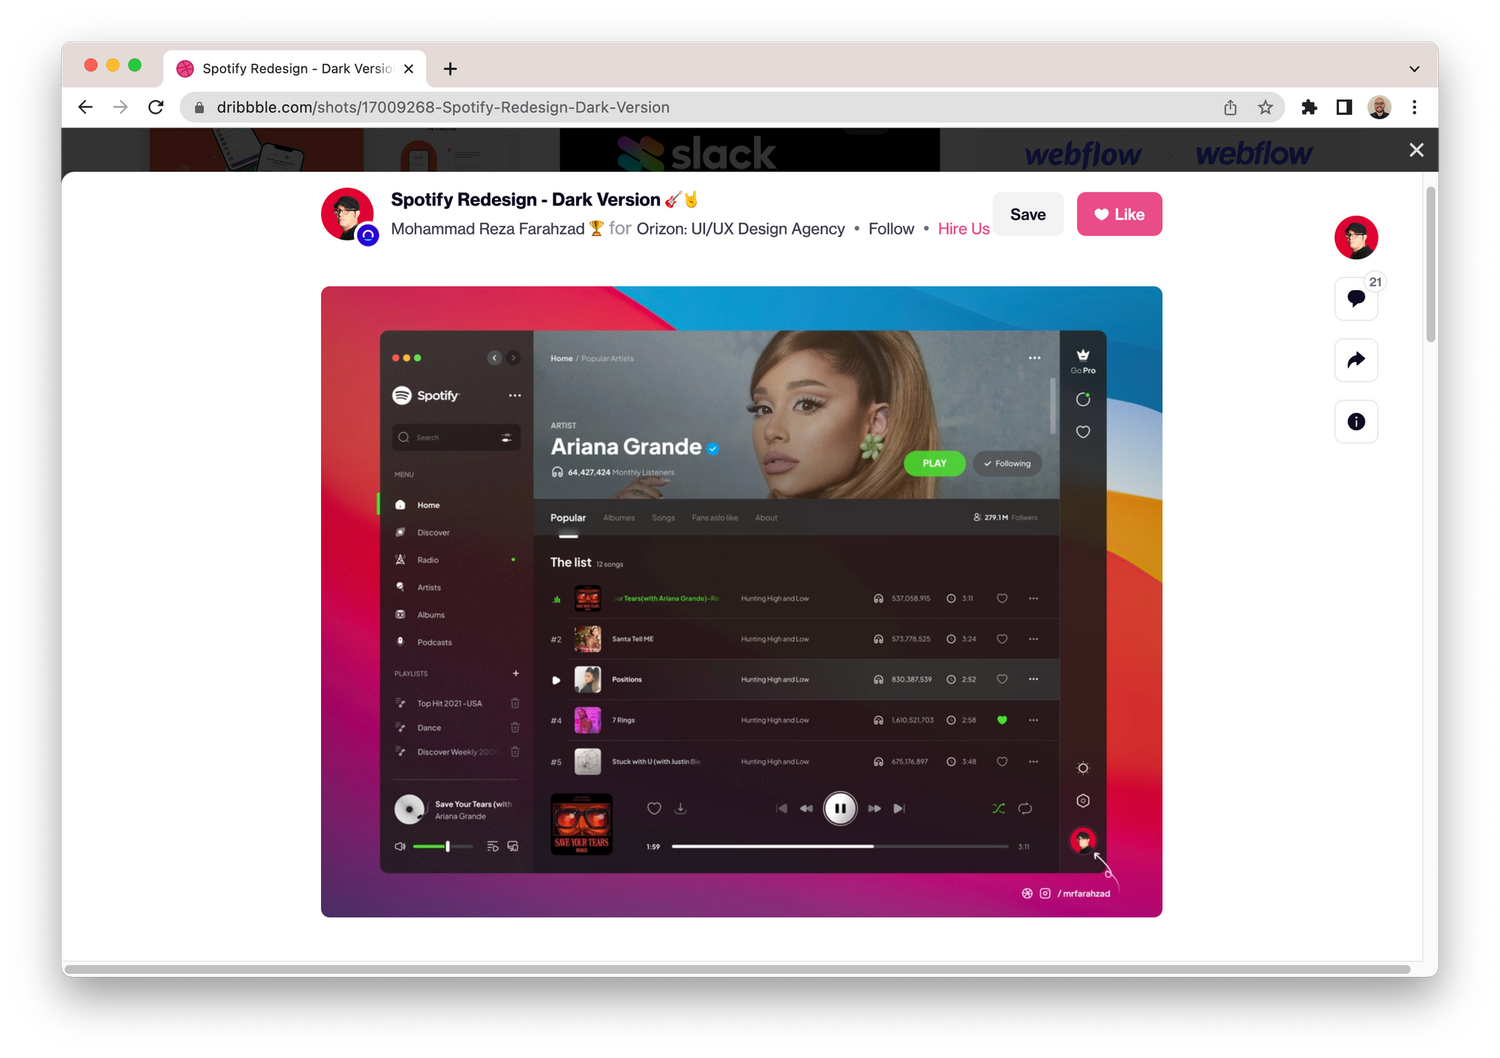The image size is (1500, 1058).
Task: Click the address bar URL
Action: pos(443,107)
